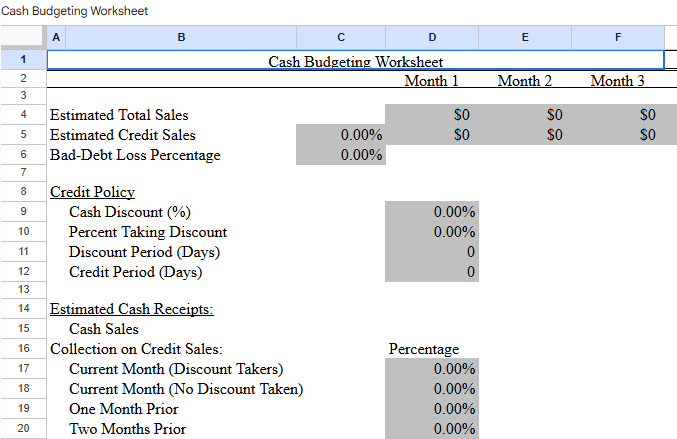This screenshot has width=677, height=439.
Task: Click the Credit Period (Days) value cell
Action: click(431, 272)
